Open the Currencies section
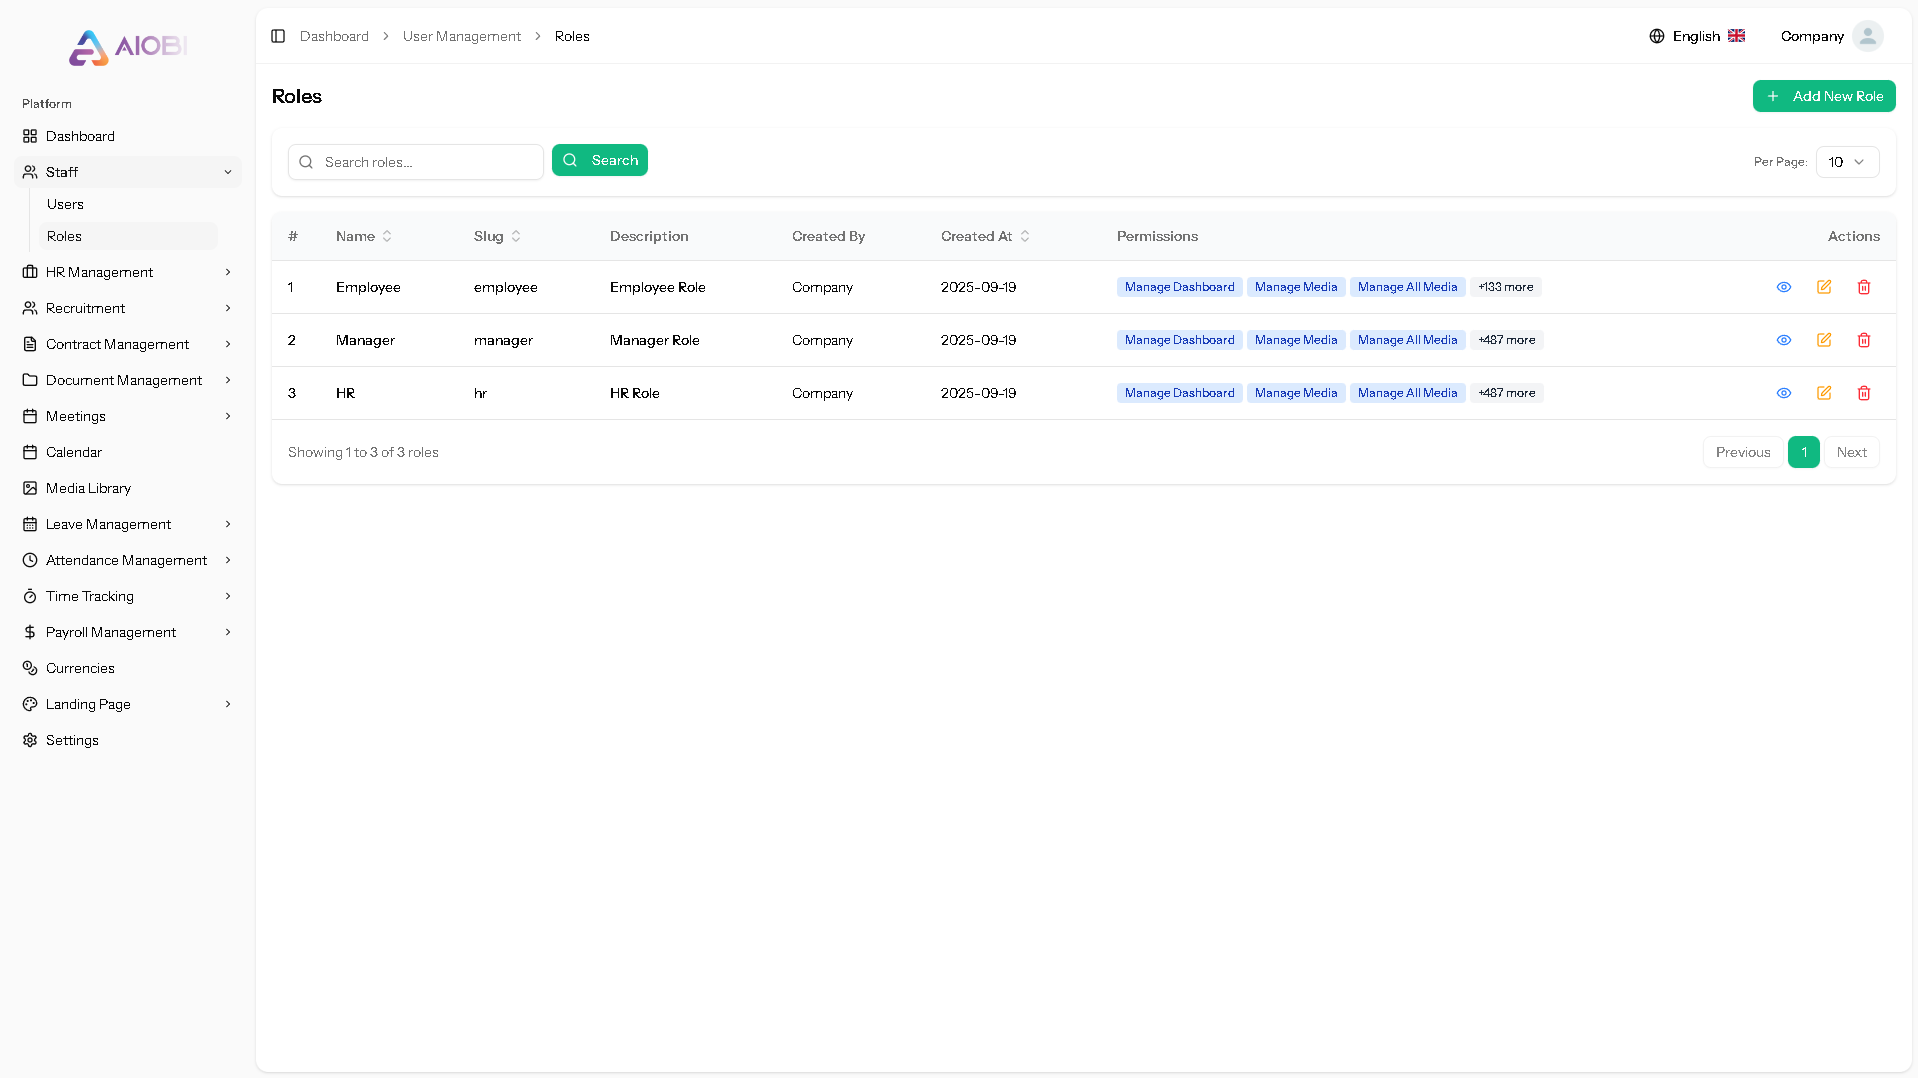This screenshot has width=1918, height=1078. (x=79, y=668)
